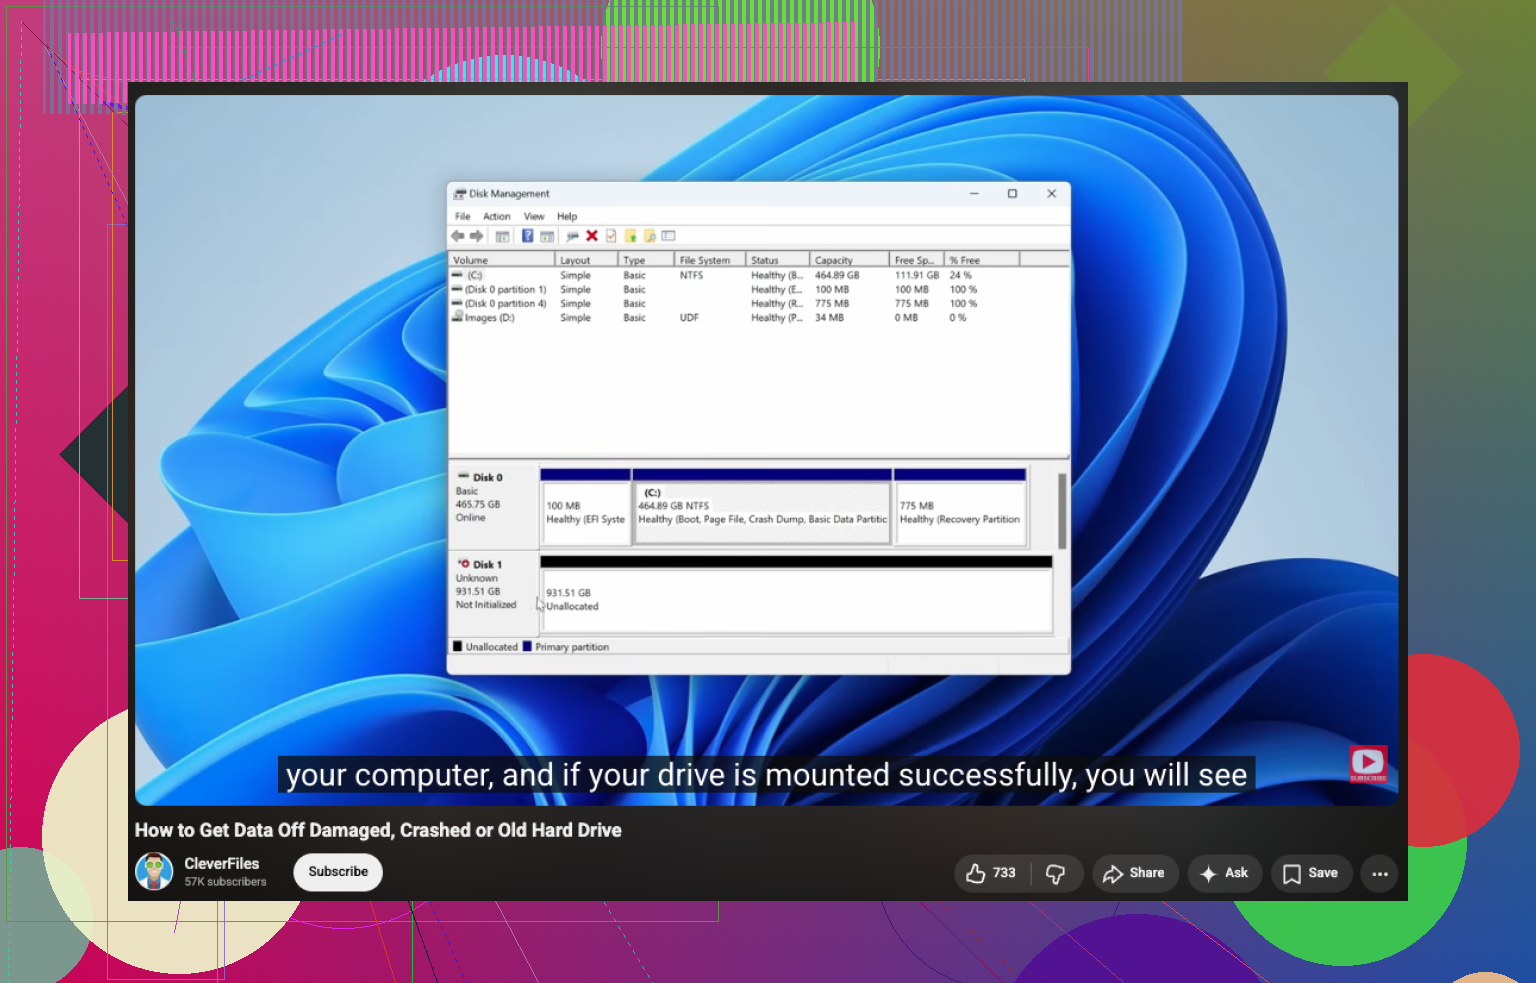Click the Show/Hide Action Pane toolbar icon
Viewport: 1536px width, 983px height.
pyautogui.click(x=547, y=236)
